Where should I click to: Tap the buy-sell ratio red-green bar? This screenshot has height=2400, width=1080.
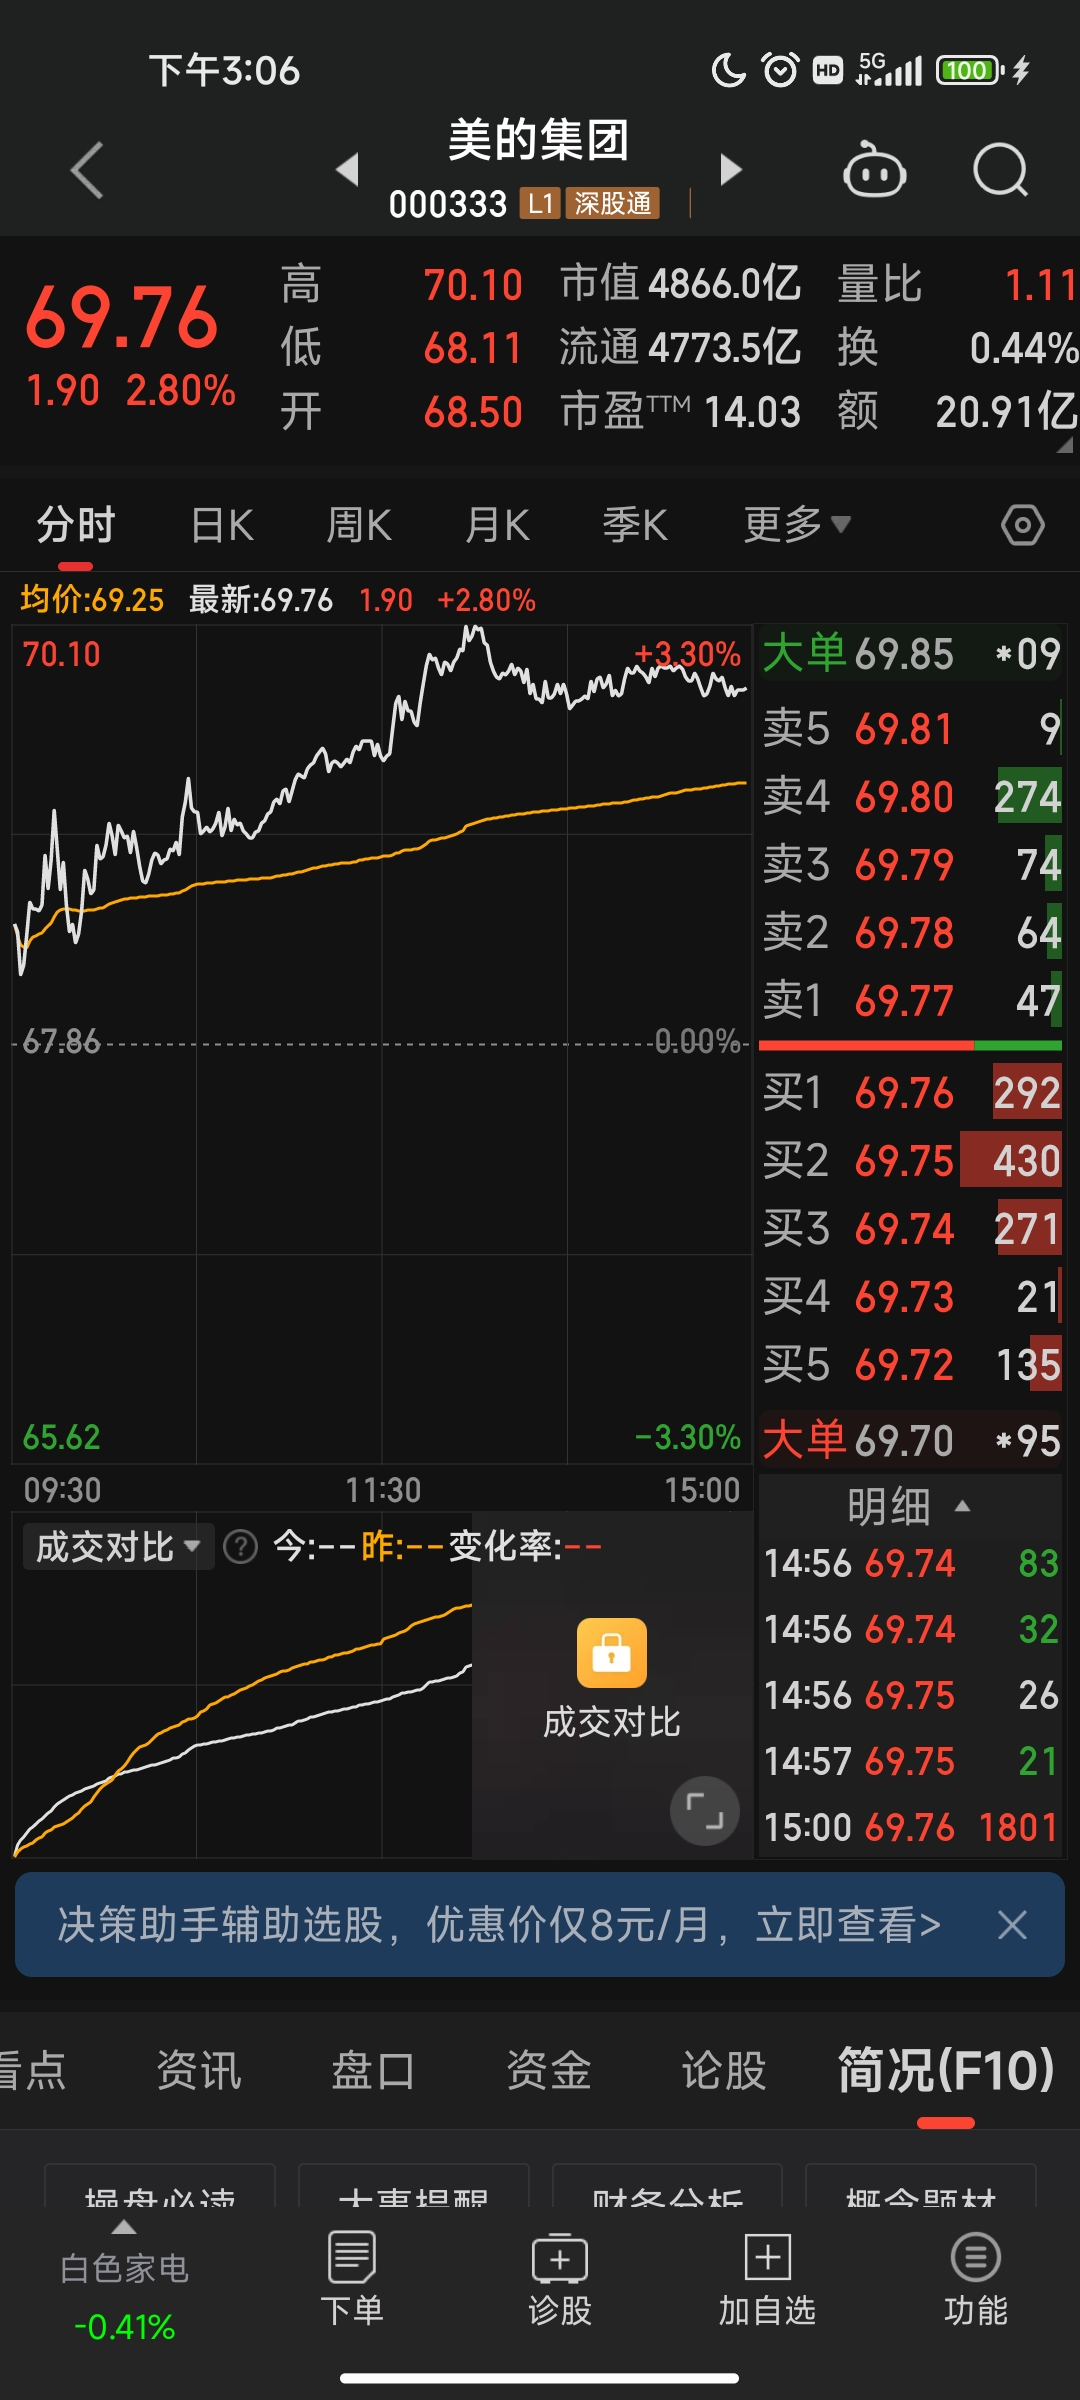click(910, 1045)
